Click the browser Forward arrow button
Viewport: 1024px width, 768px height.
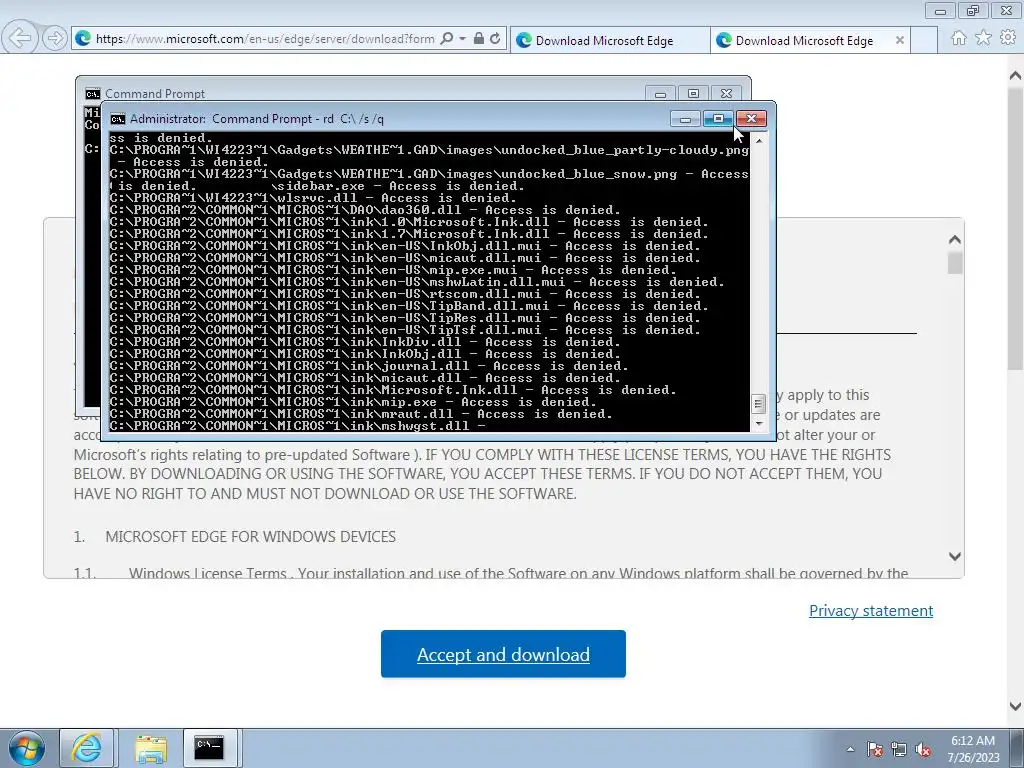point(55,38)
